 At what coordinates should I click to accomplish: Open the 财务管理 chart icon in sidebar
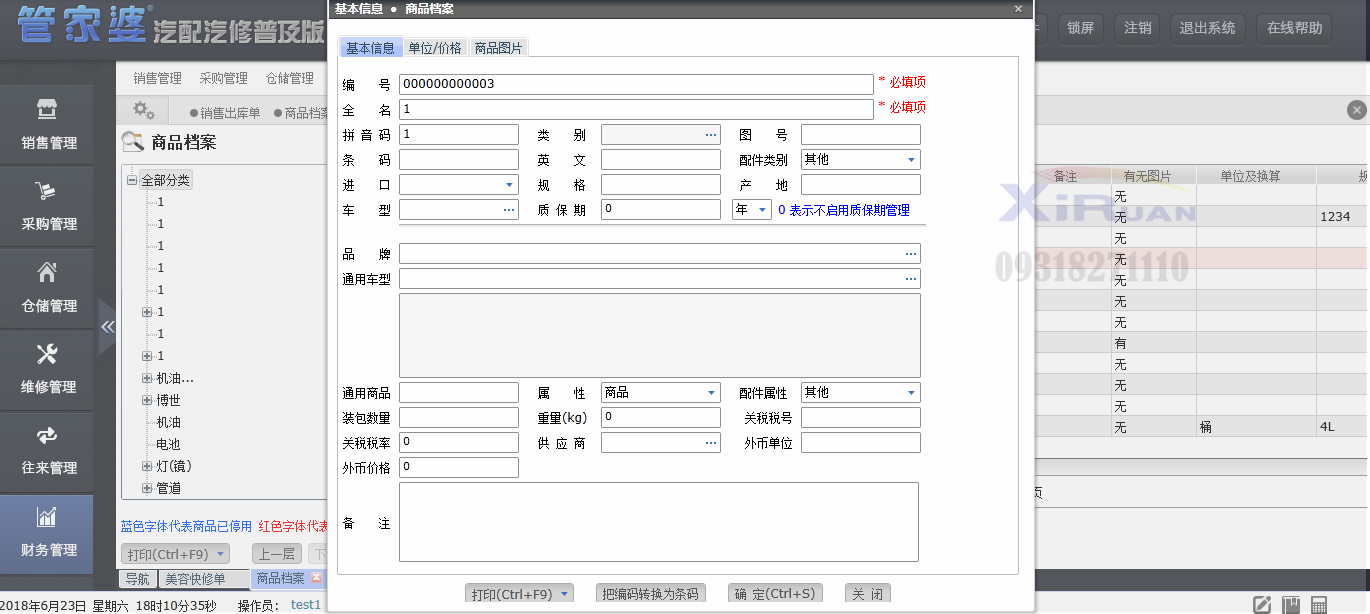pyautogui.click(x=47, y=517)
